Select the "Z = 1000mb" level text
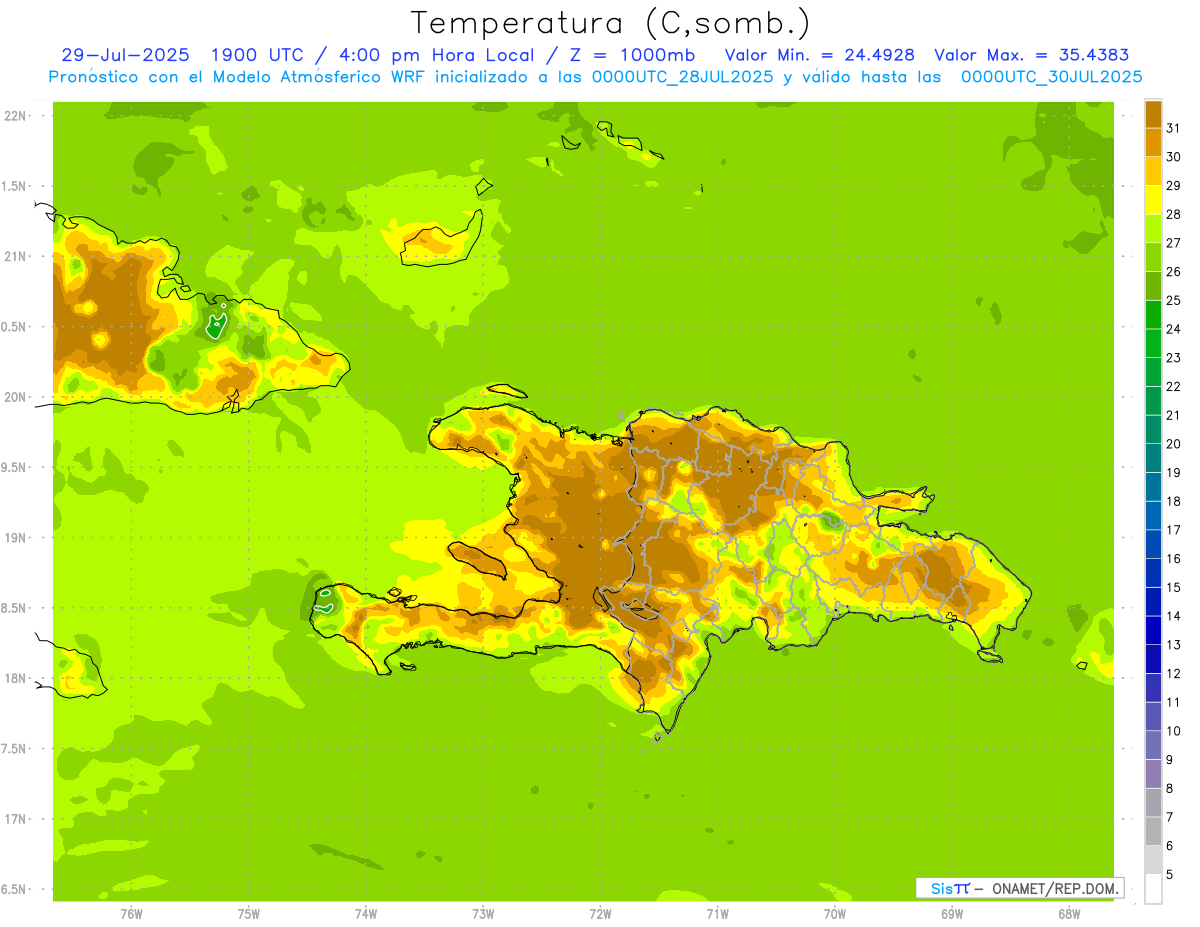The image size is (1200, 927). coord(631,55)
